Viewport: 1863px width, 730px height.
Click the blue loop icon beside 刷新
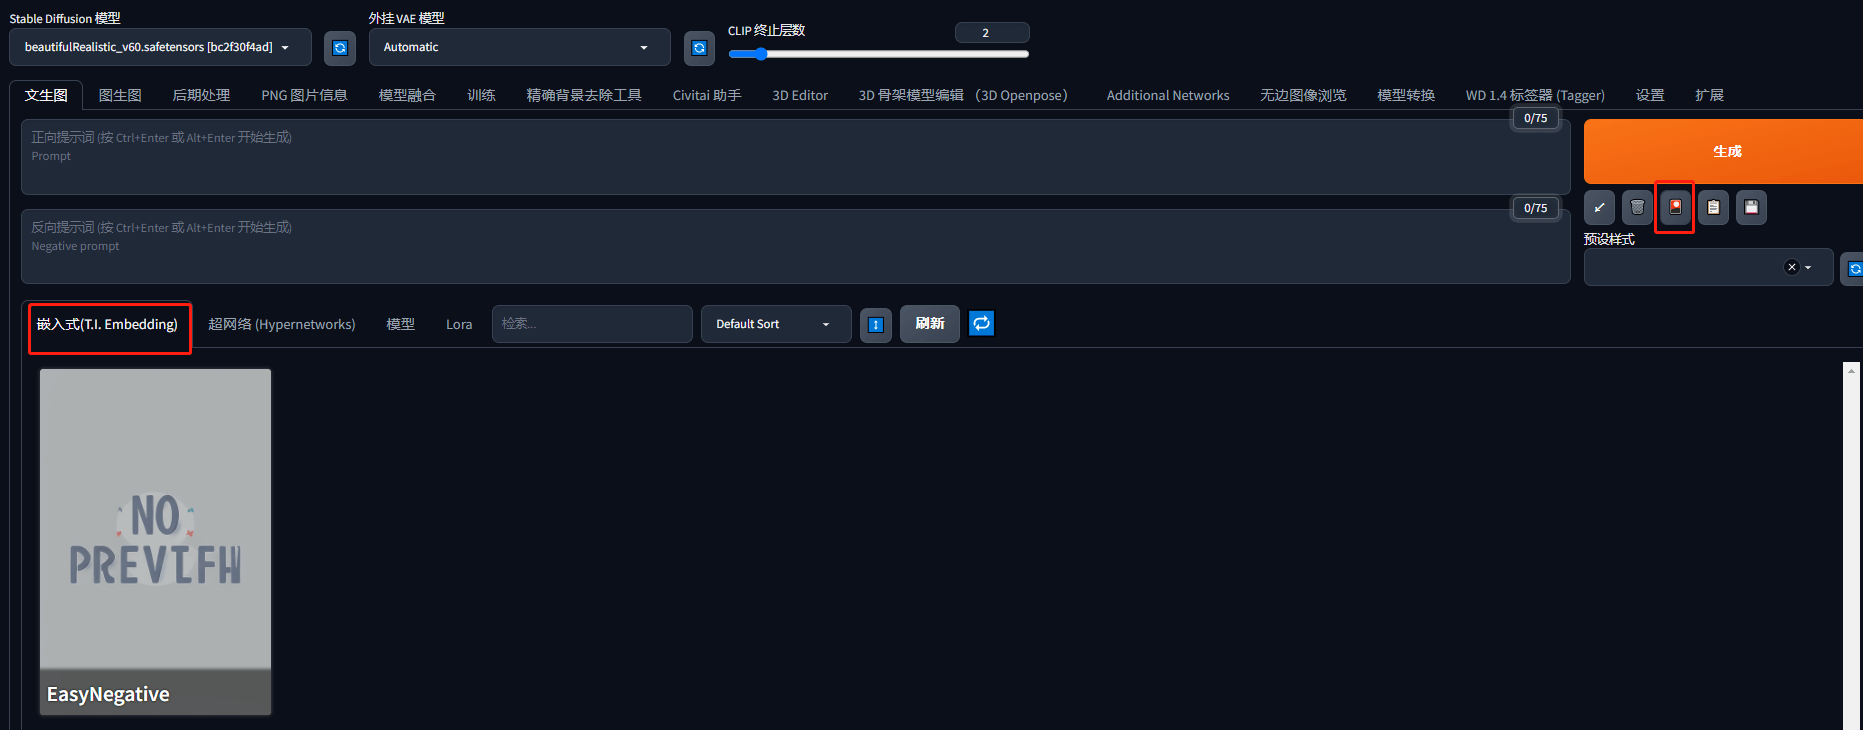coord(982,323)
